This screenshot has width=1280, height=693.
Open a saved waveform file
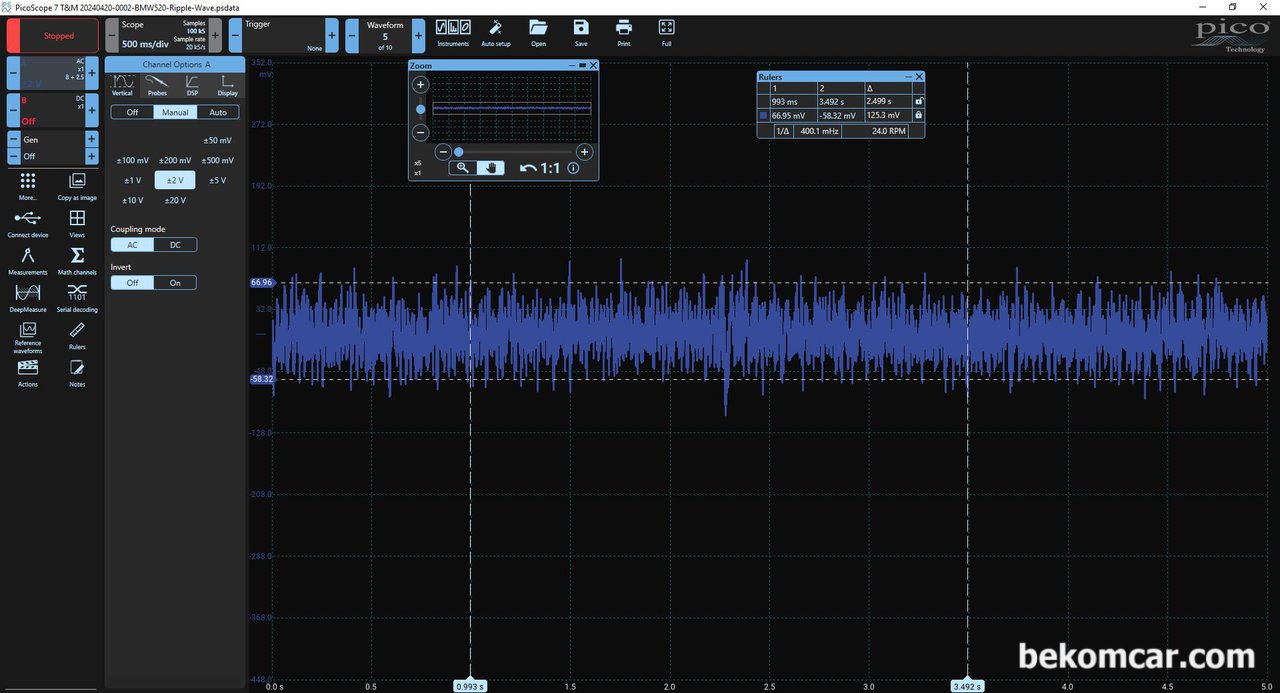coord(538,32)
